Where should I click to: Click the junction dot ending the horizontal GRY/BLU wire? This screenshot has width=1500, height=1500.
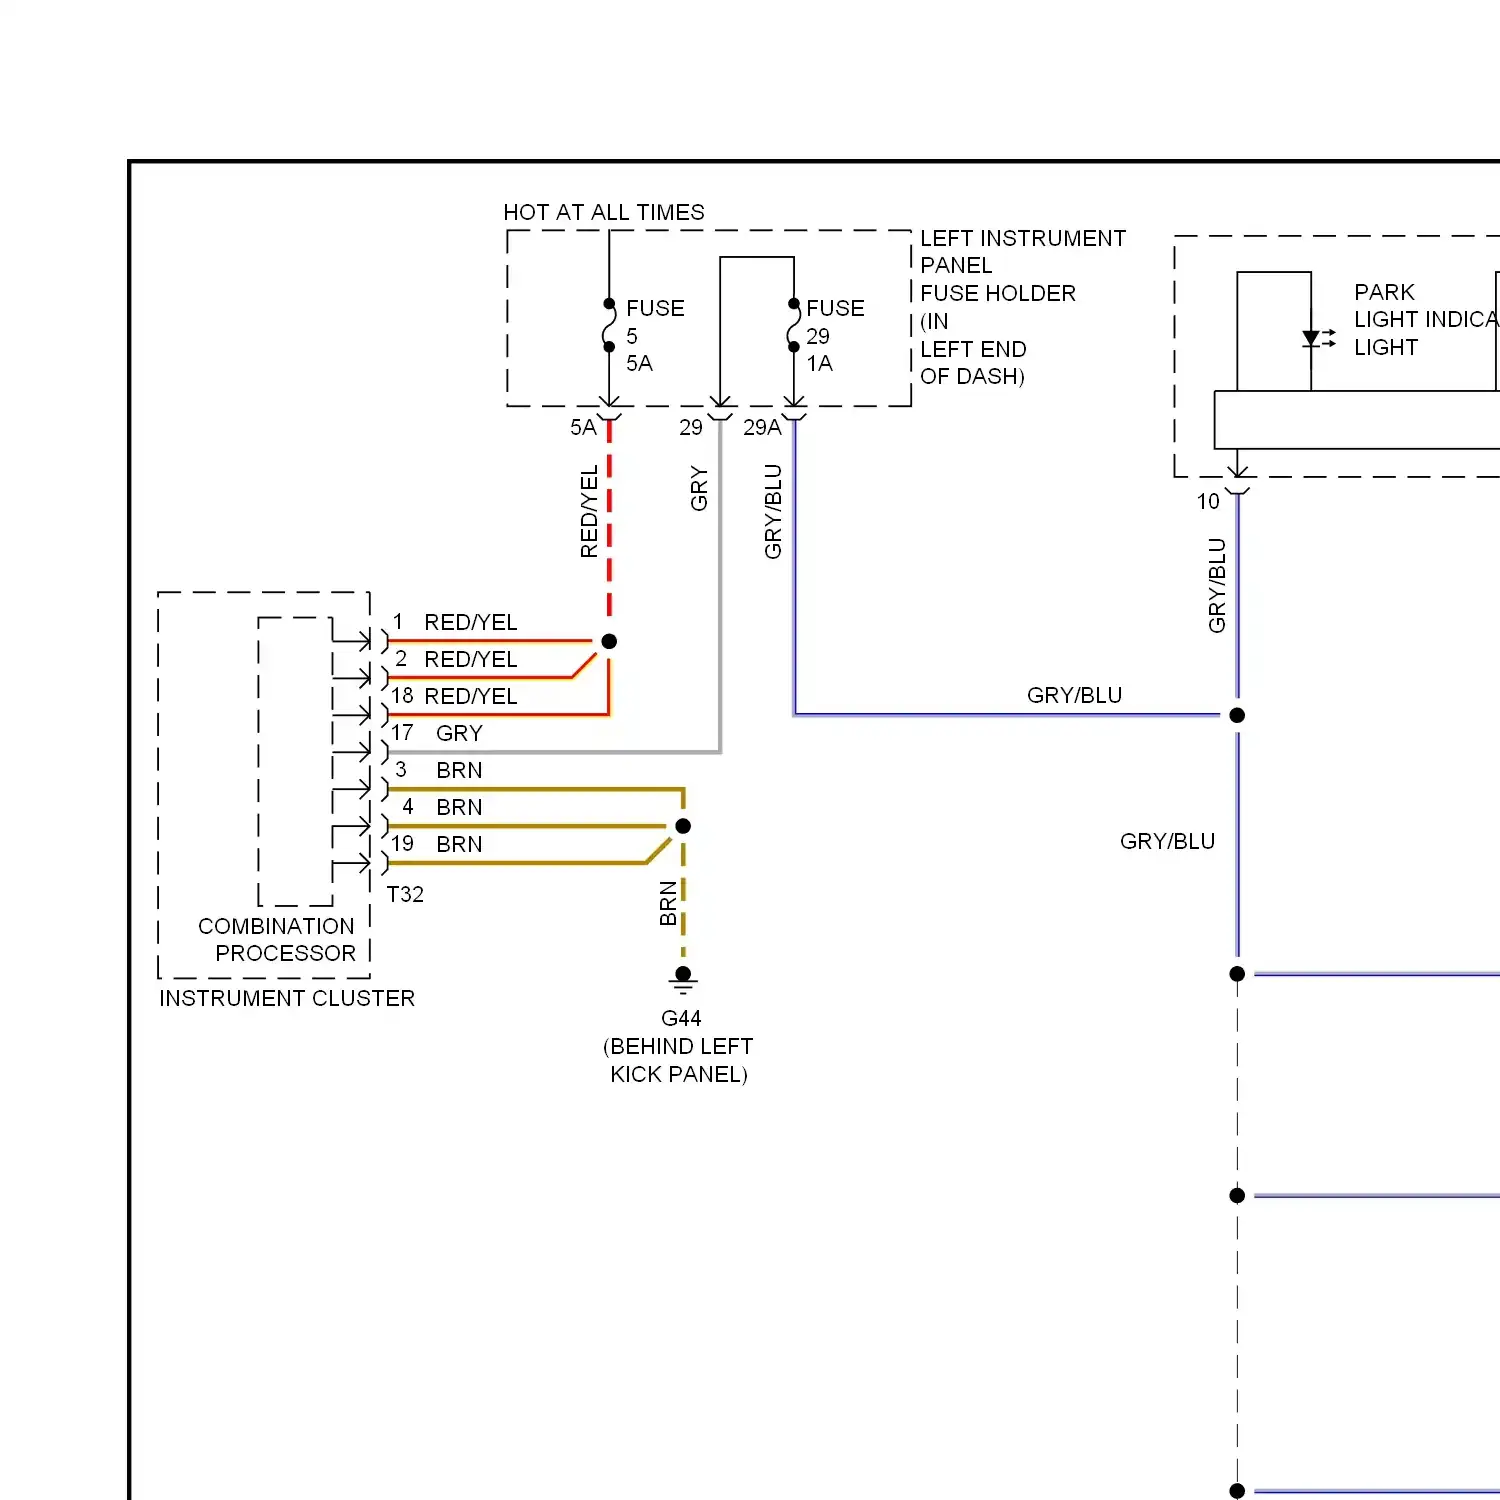1237,715
